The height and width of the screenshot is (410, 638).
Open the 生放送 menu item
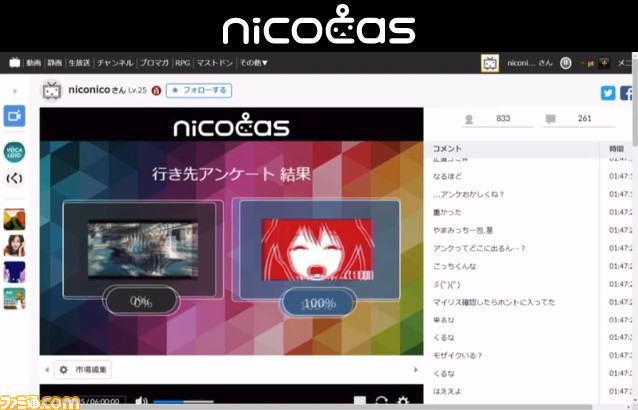(x=79, y=63)
